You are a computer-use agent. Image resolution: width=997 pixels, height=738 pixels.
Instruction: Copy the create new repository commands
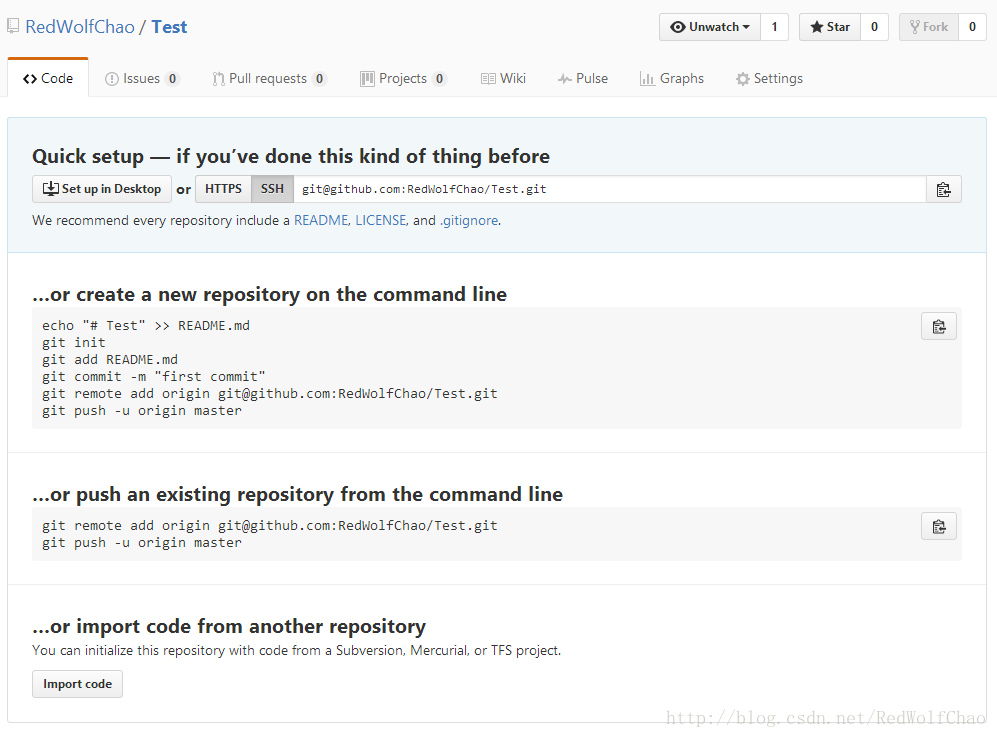tap(939, 327)
